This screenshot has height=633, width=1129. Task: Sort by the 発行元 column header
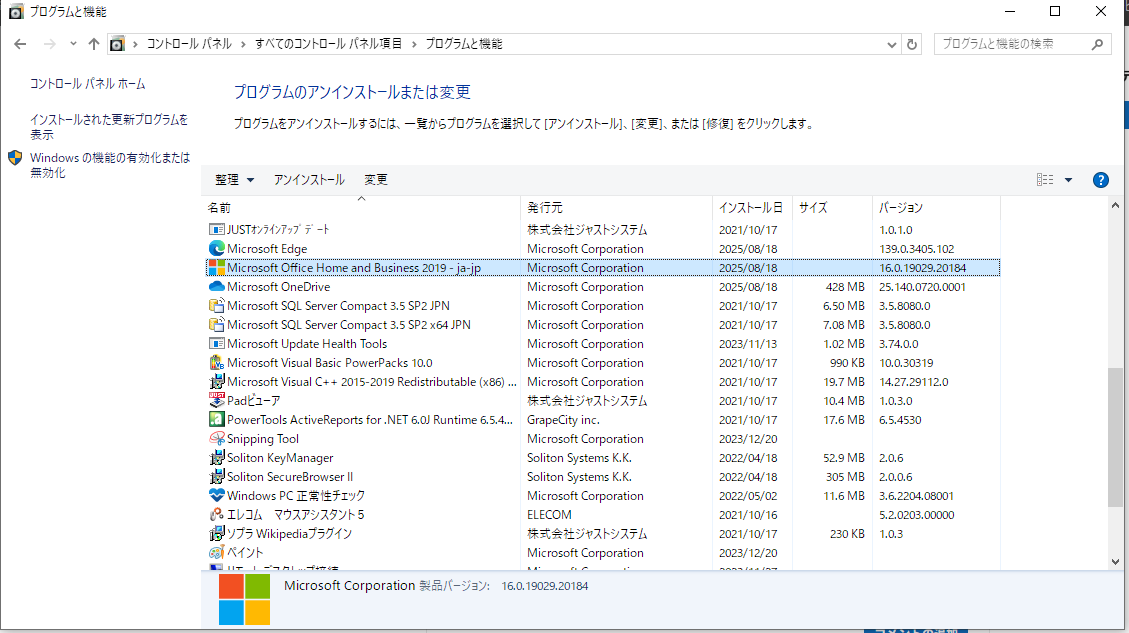point(616,207)
